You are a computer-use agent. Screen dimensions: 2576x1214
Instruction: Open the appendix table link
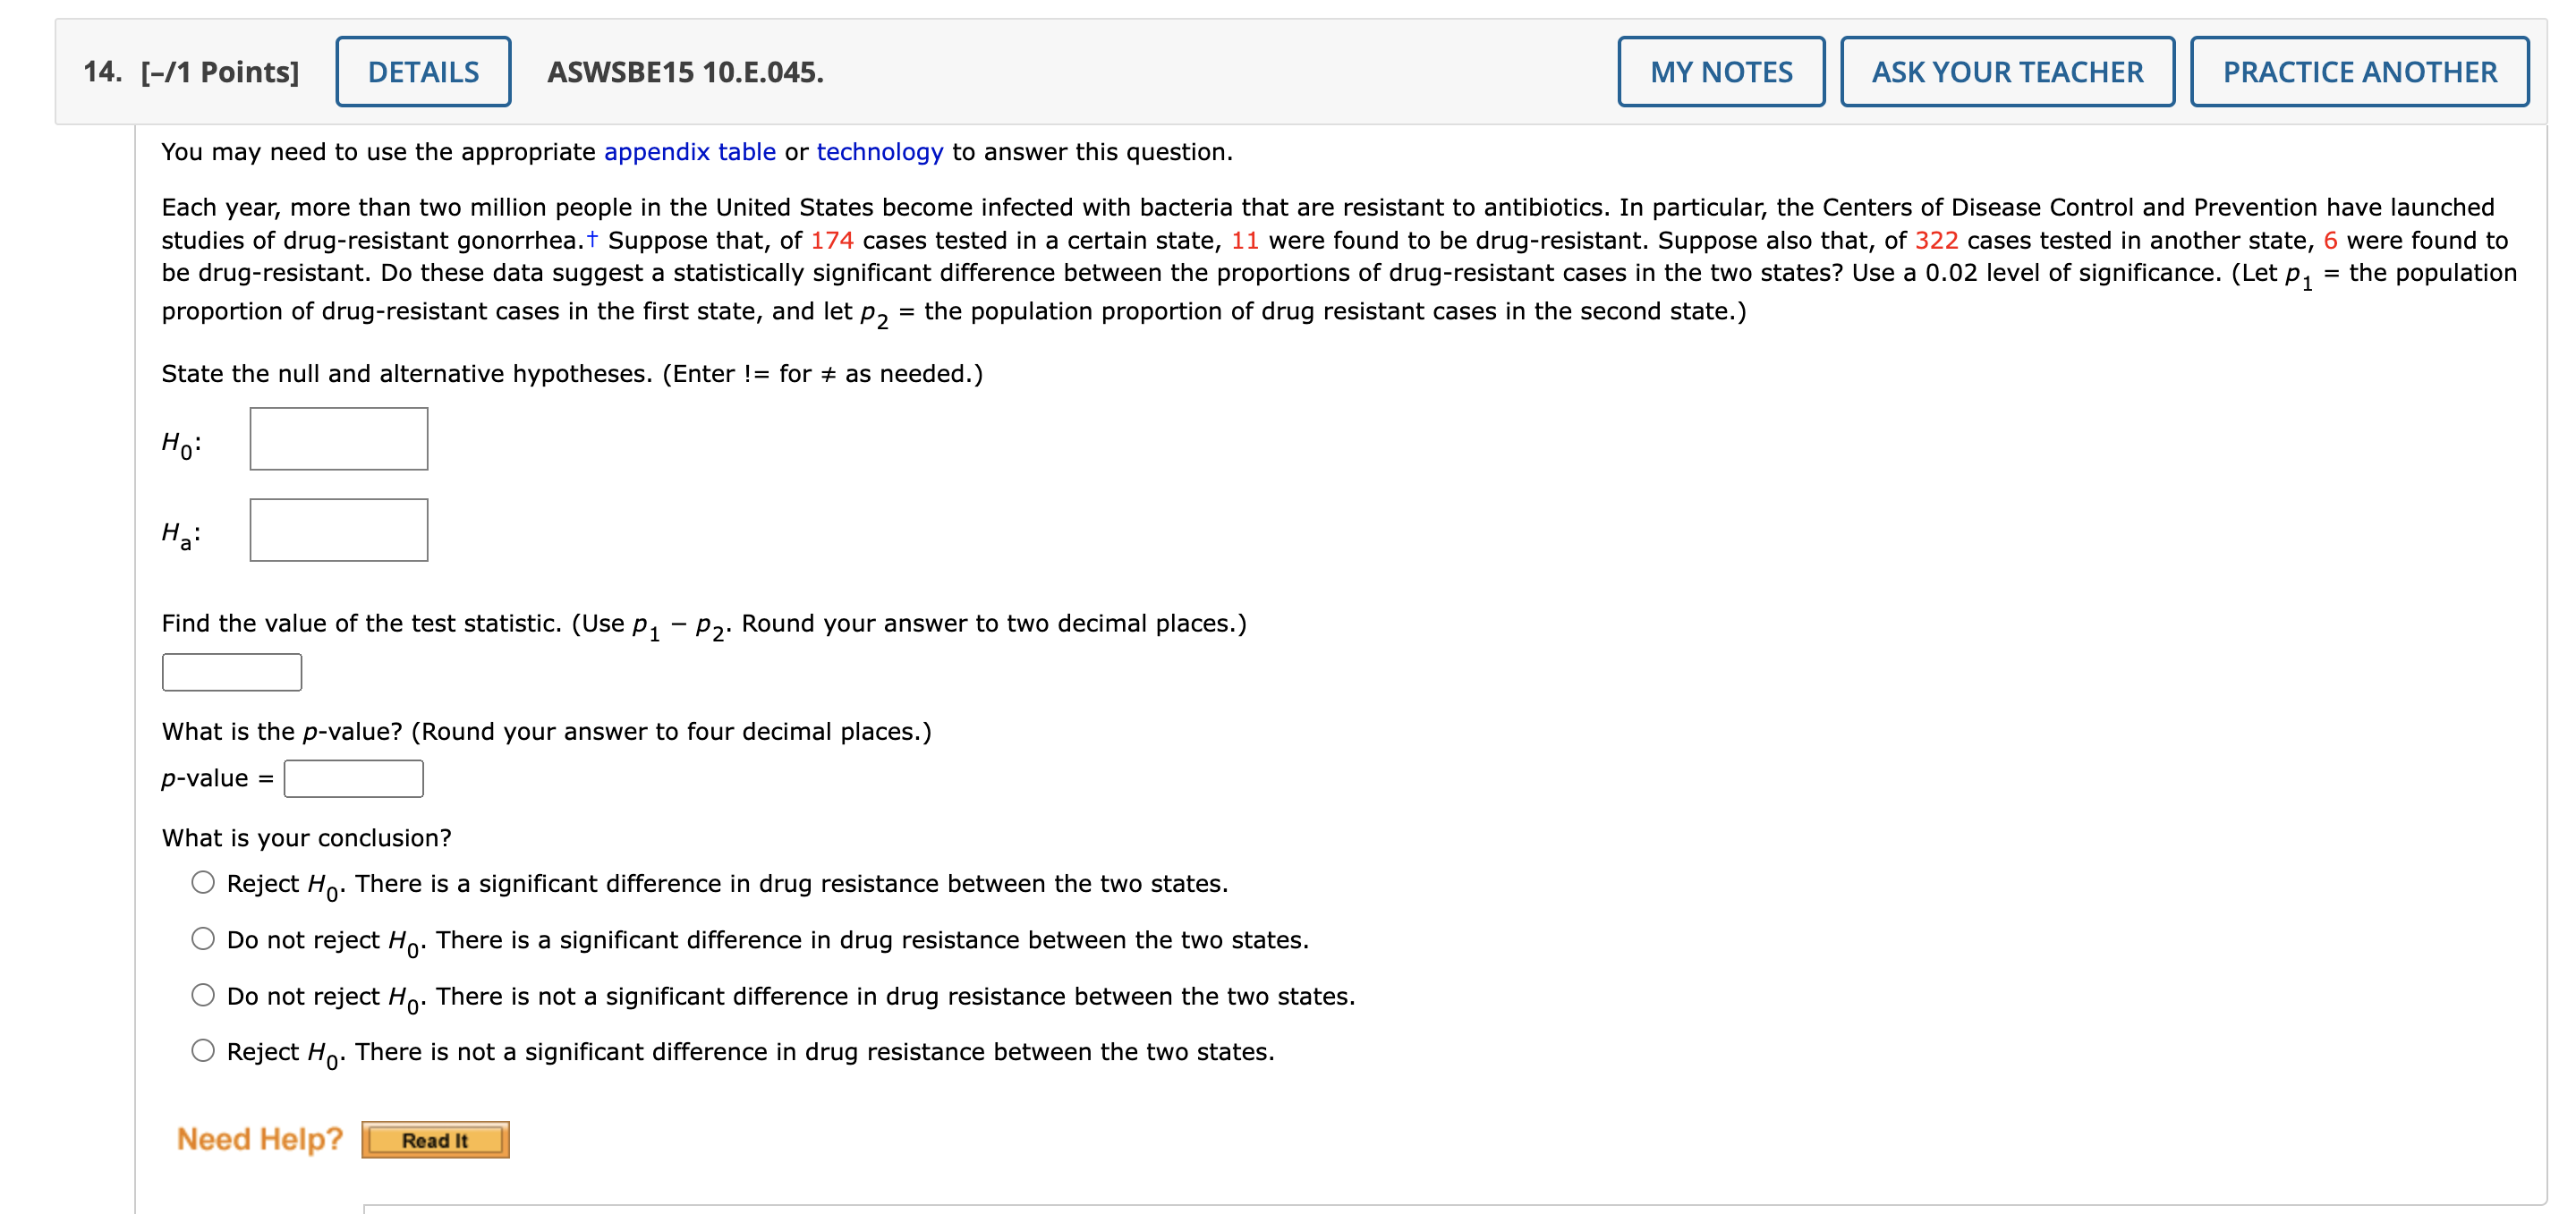[x=688, y=152]
